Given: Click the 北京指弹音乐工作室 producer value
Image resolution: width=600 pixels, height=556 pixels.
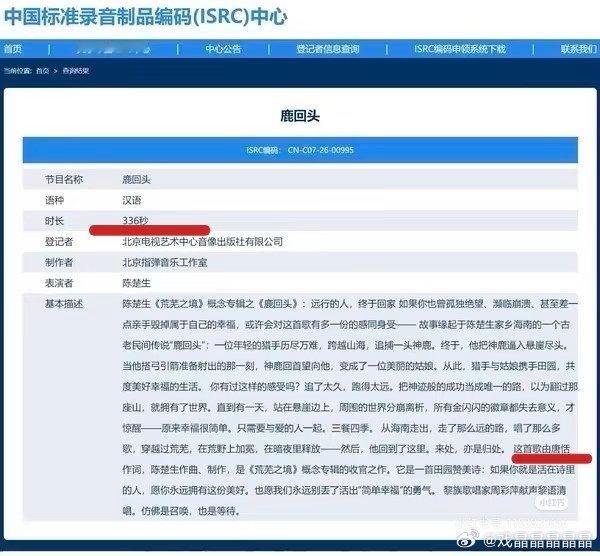Looking at the screenshot, I should 165,263.
